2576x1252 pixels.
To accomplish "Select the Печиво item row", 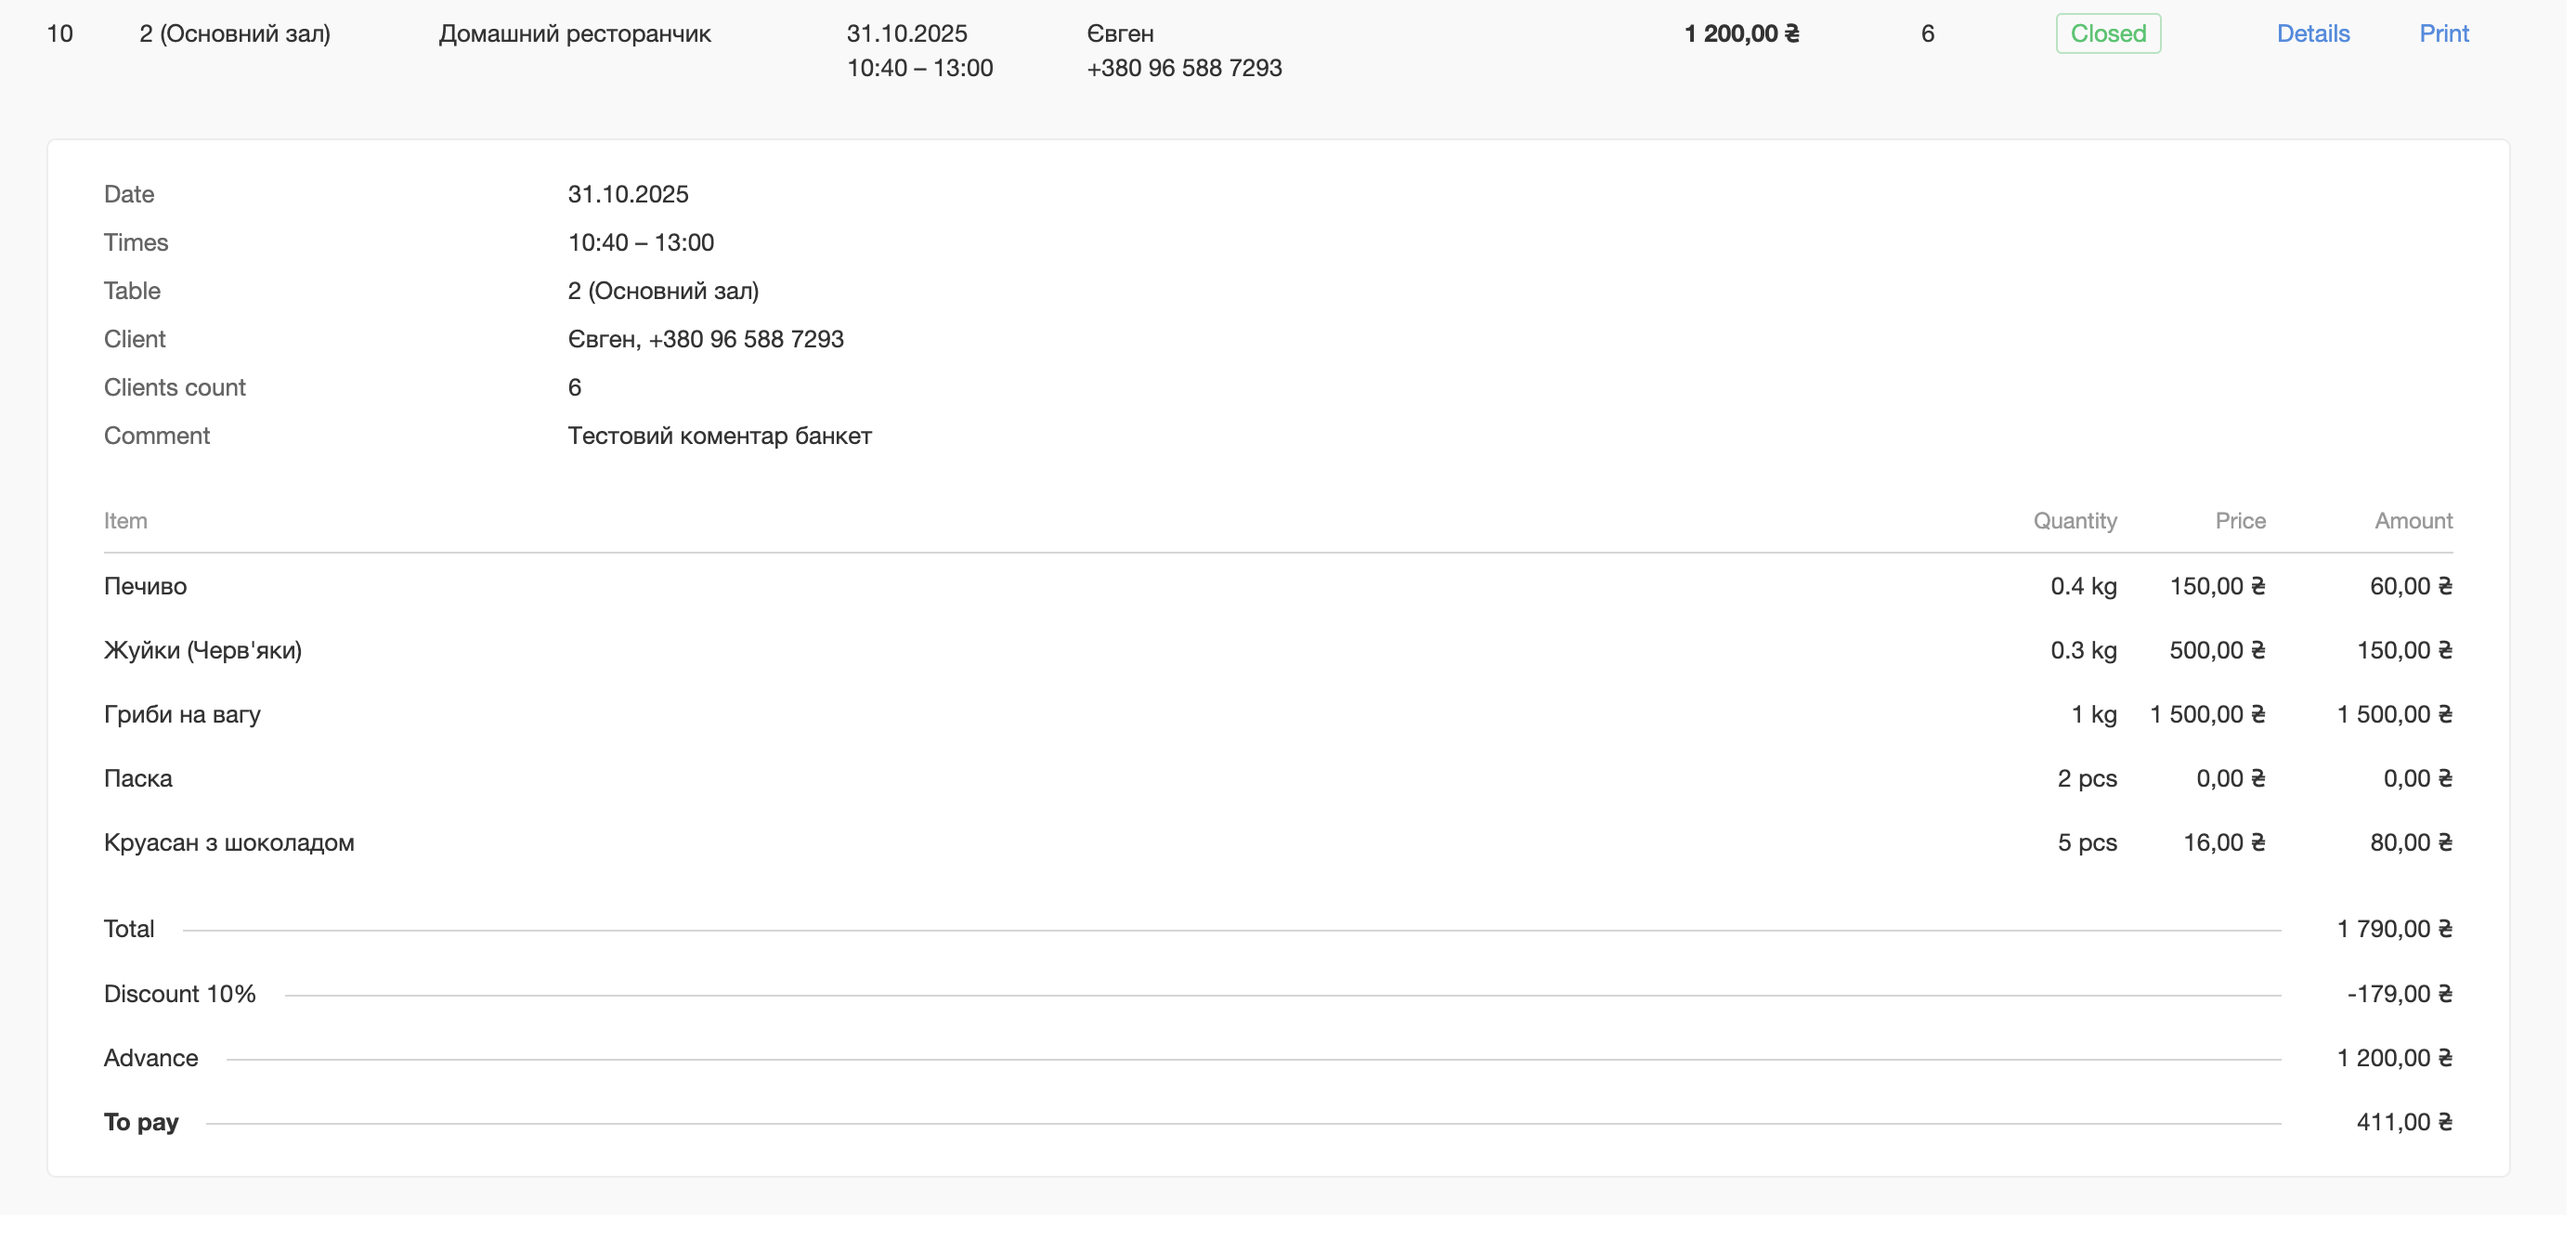I will point(145,586).
